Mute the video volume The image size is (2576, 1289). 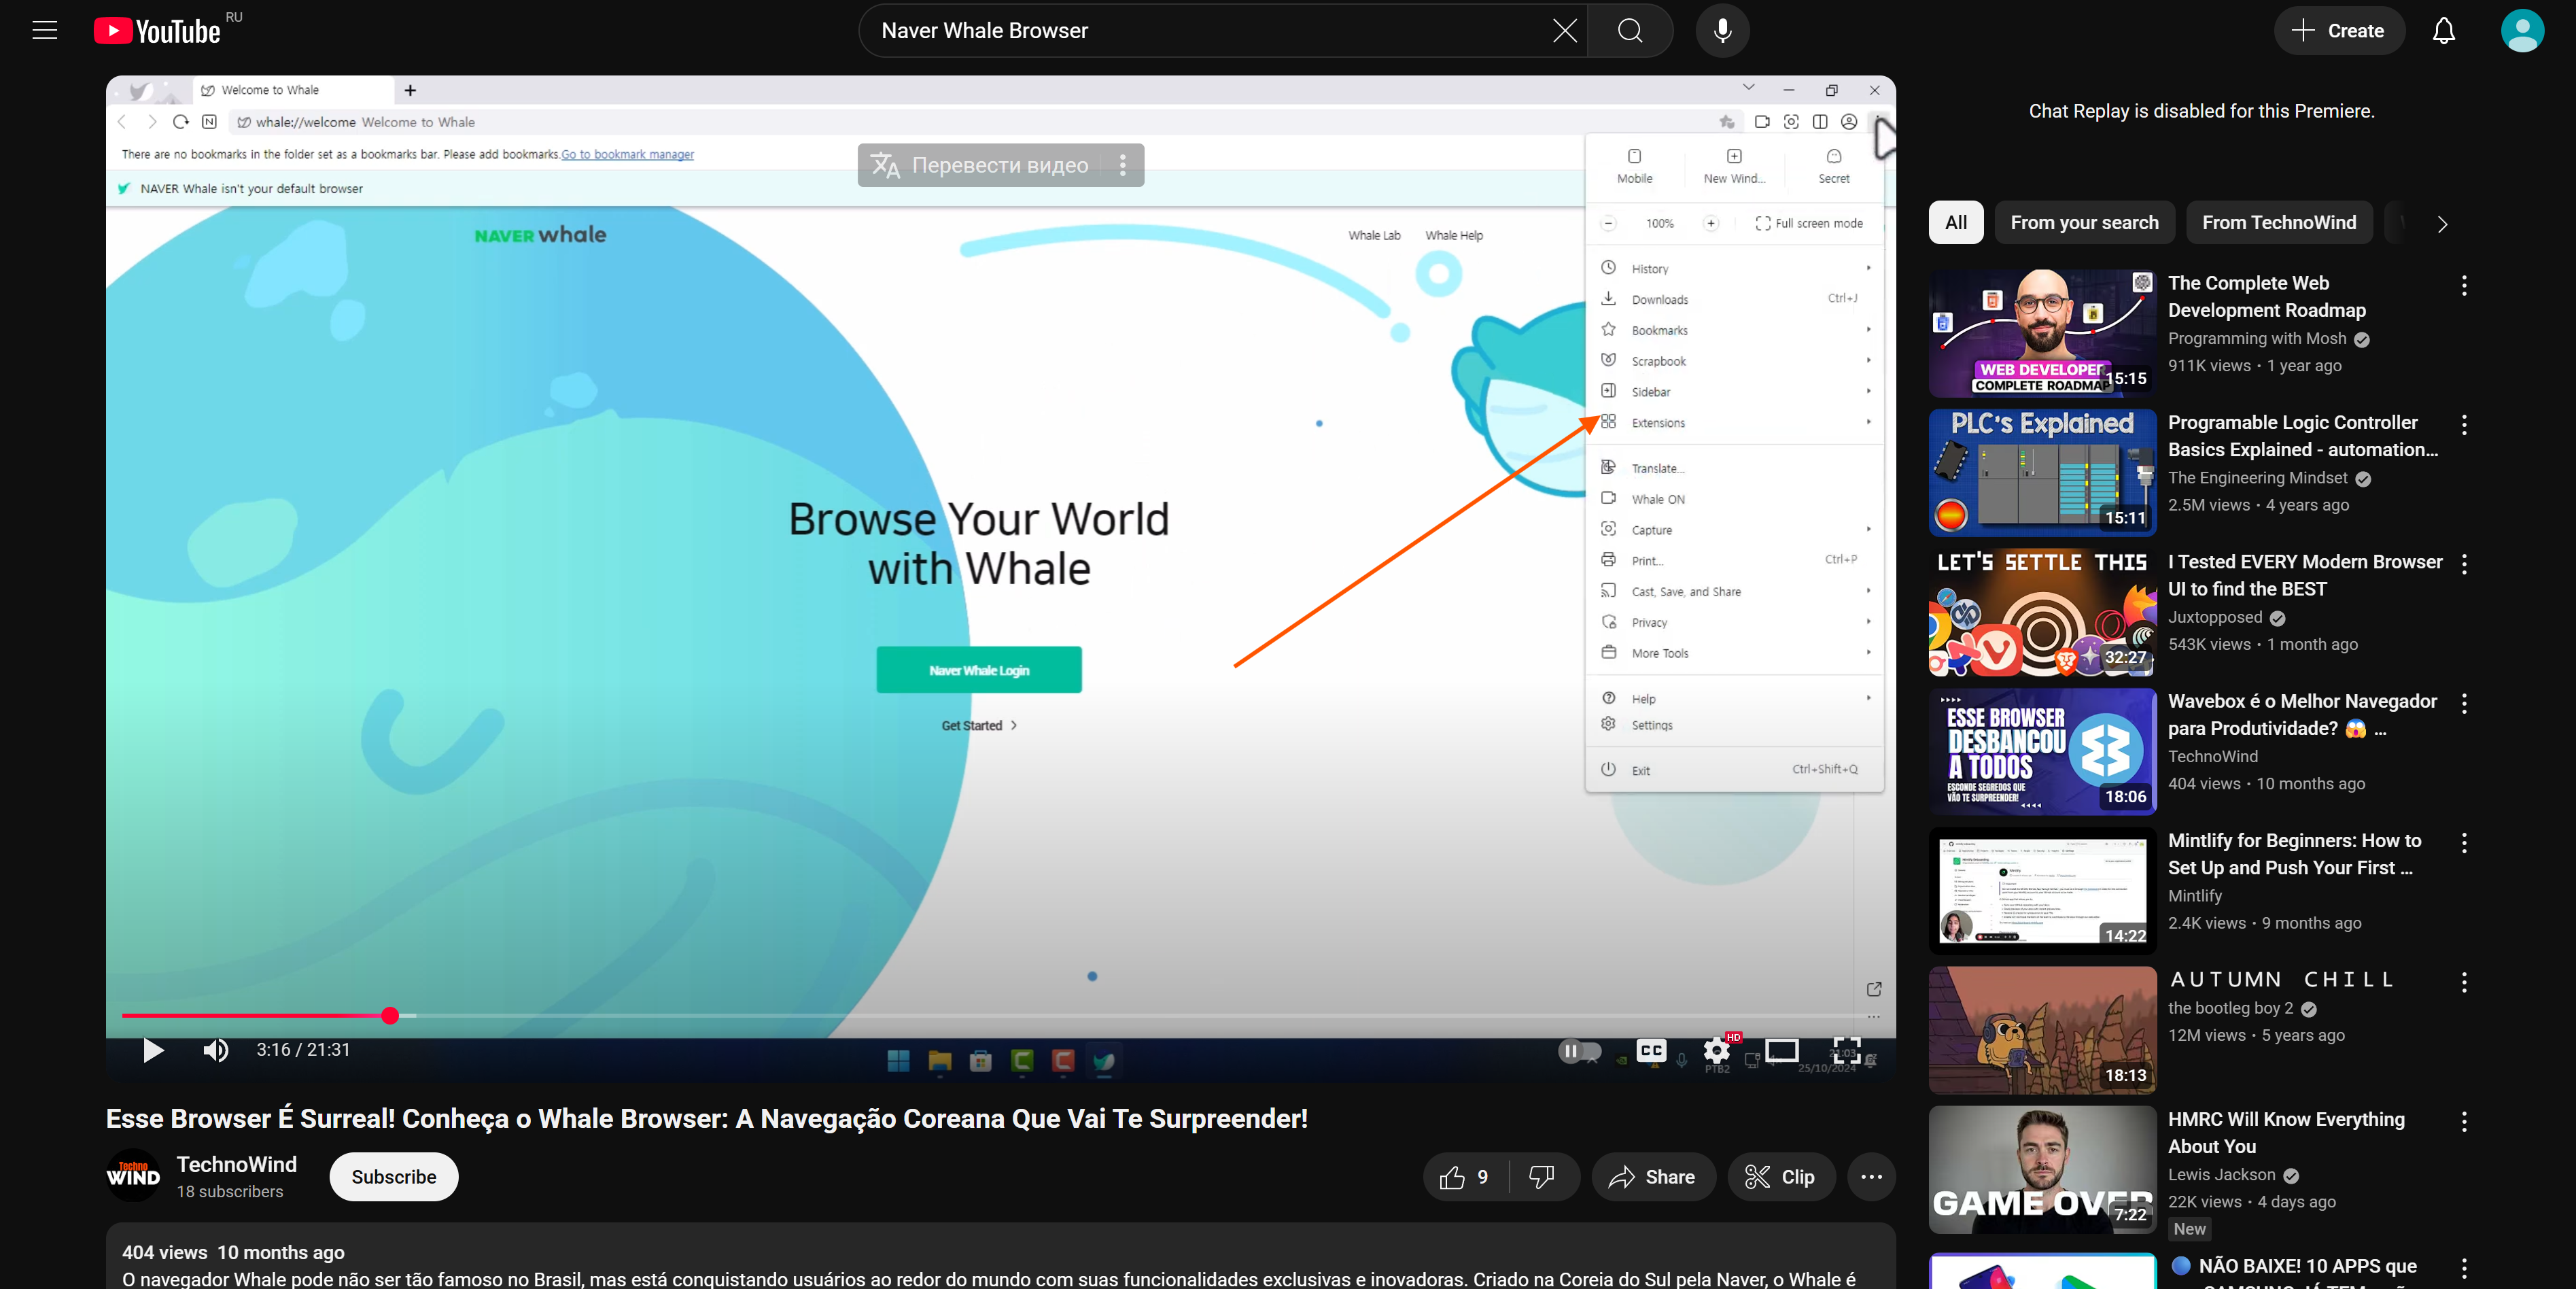(x=216, y=1050)
